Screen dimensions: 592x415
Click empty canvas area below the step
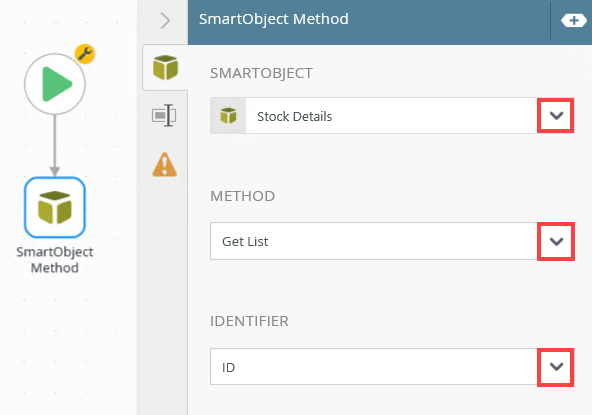[68, 340]
